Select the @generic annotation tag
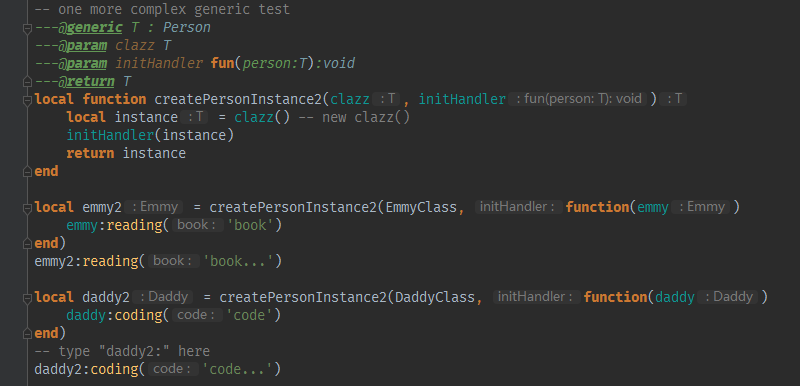Screen dimensions: 800x386 tap(90, 28)
